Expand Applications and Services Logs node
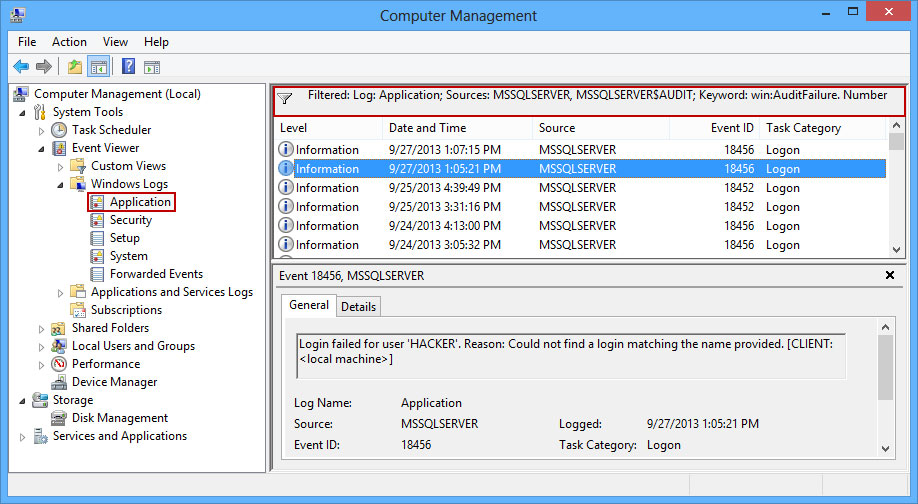This screenshot has width=918, height=504. (60, 293)
